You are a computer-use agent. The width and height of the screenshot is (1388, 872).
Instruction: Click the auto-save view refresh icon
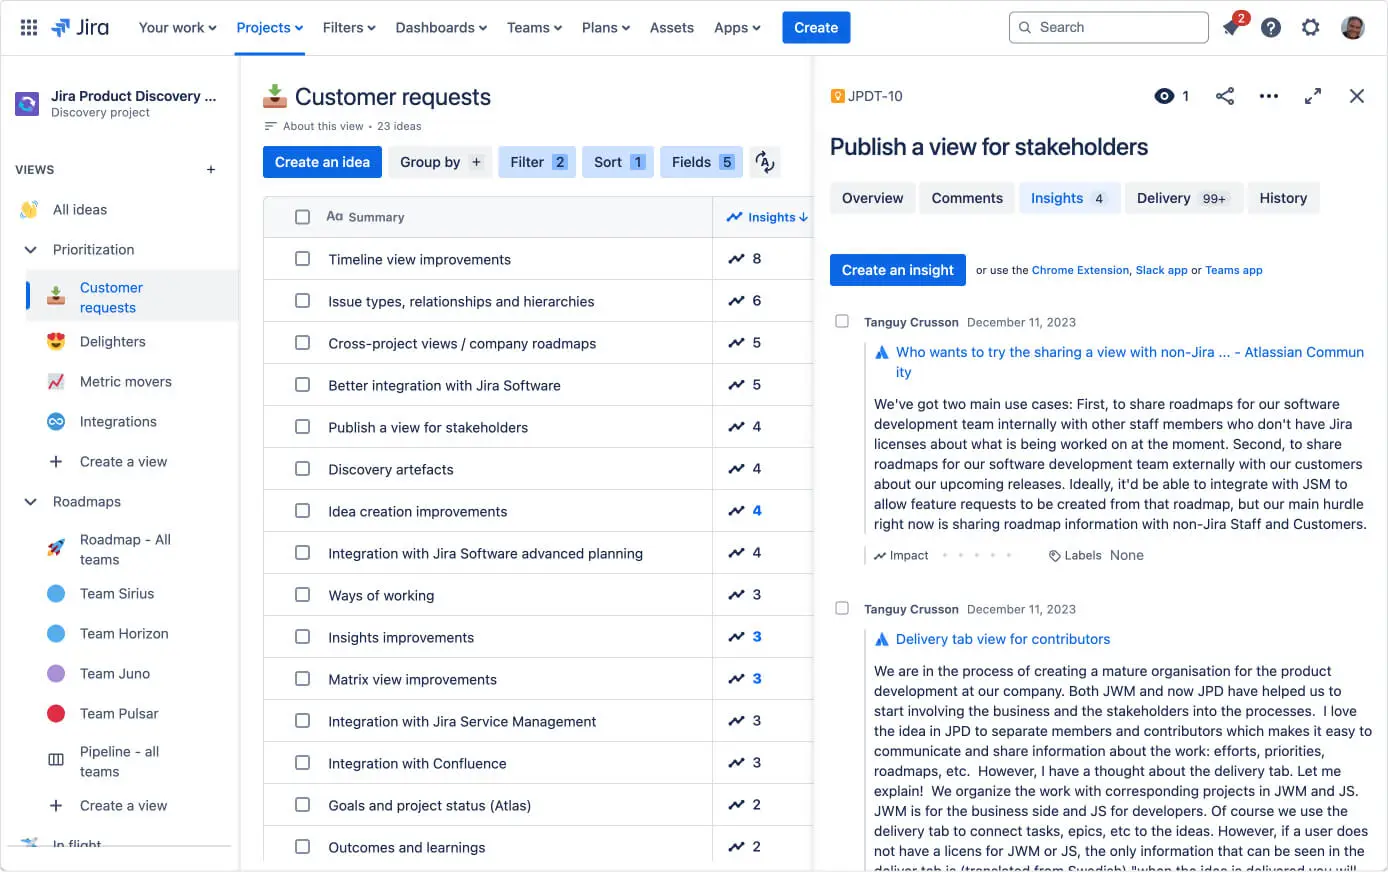(765, 162)
